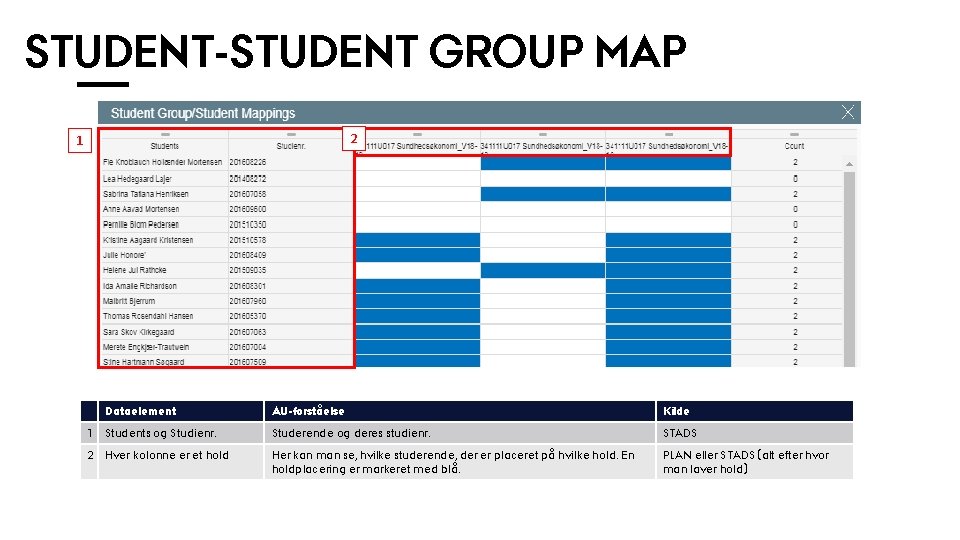Click the Count value for Julie Honore'
The width and height of the screenshot is (960, 540).
[795, 255]
